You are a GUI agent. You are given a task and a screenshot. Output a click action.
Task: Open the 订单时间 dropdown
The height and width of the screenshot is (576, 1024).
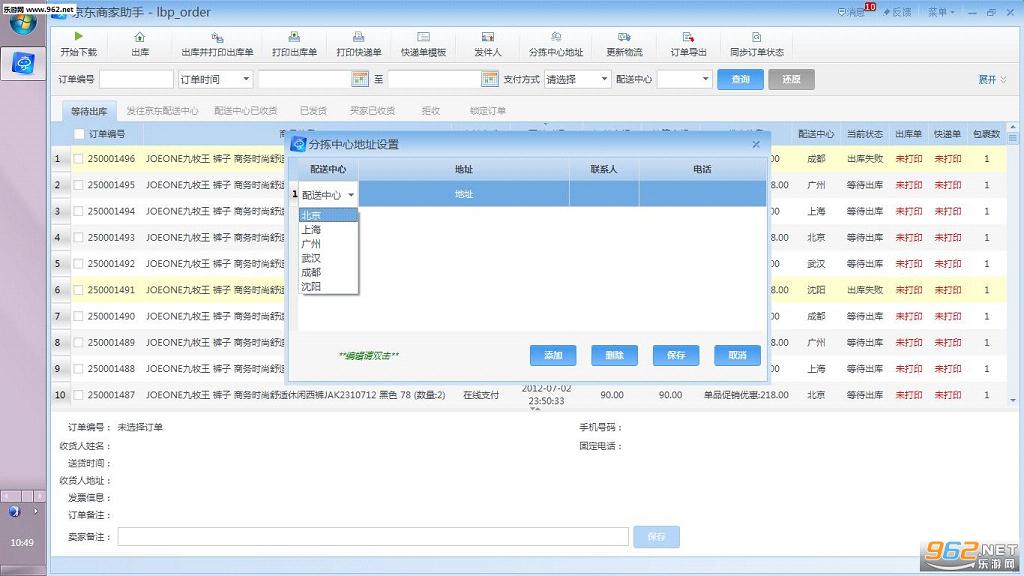click(215, 79)
